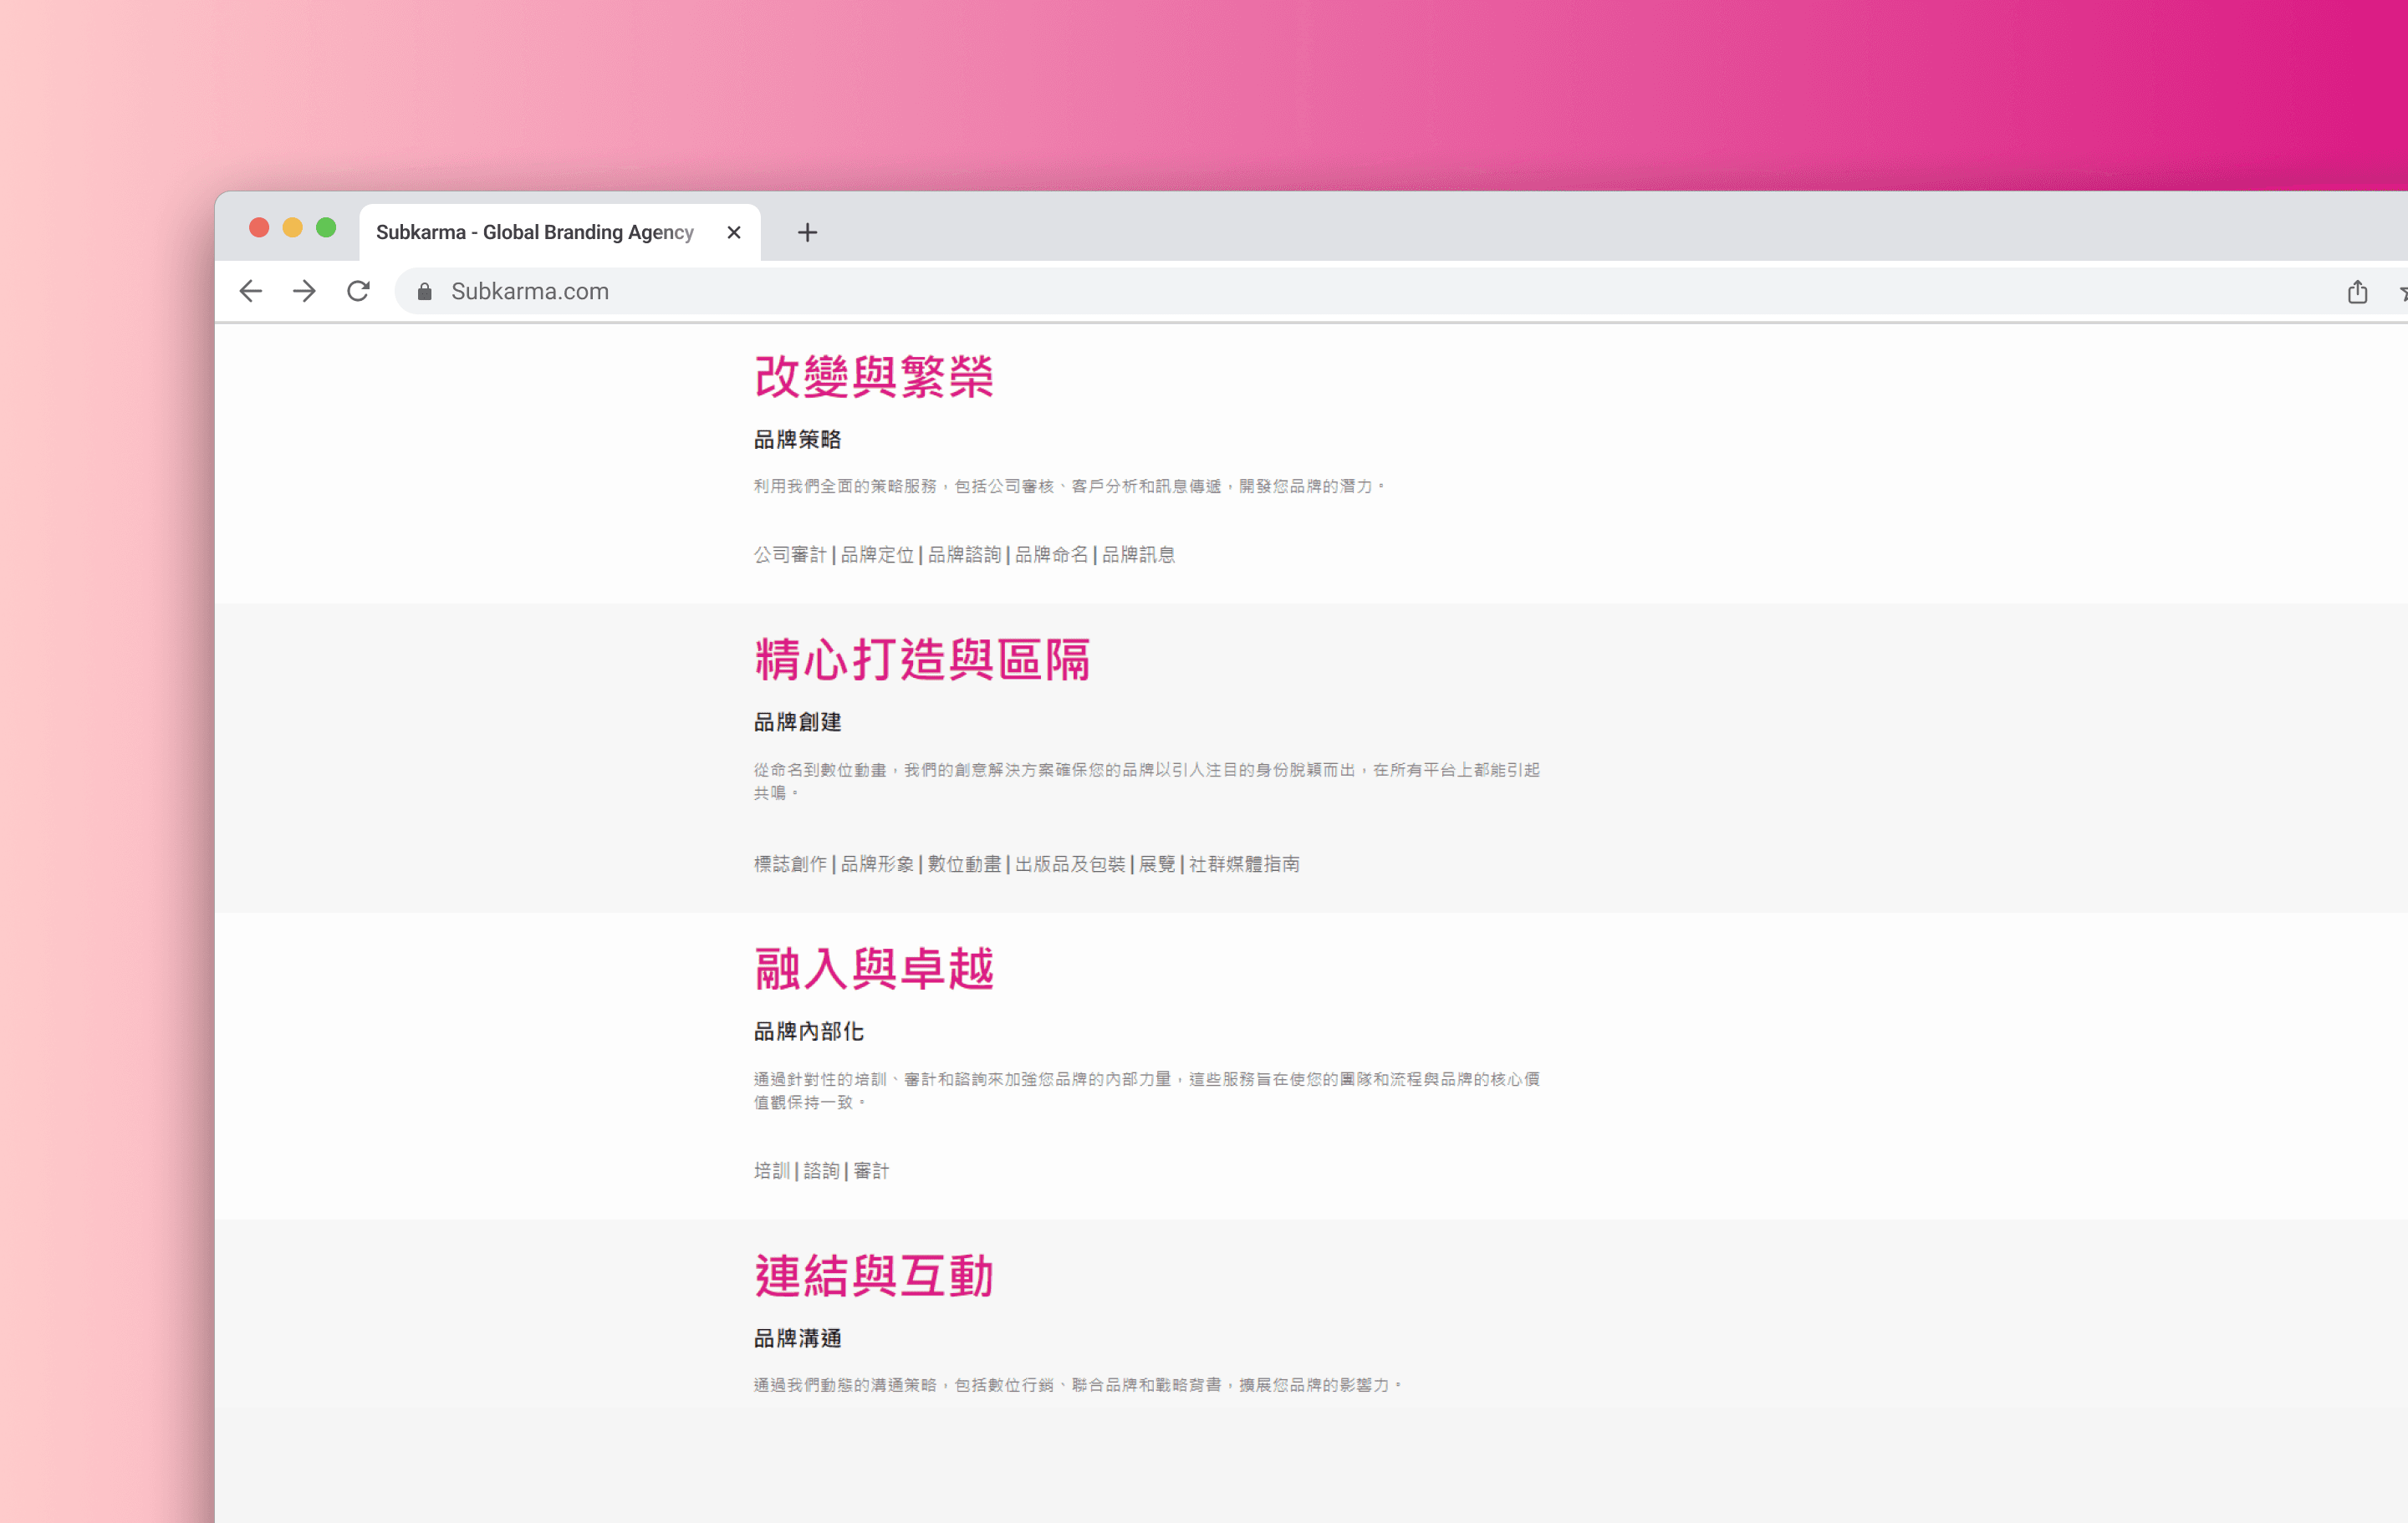
Task: Click the 數位動畫 service item
Action: click(x=964, y=864)
